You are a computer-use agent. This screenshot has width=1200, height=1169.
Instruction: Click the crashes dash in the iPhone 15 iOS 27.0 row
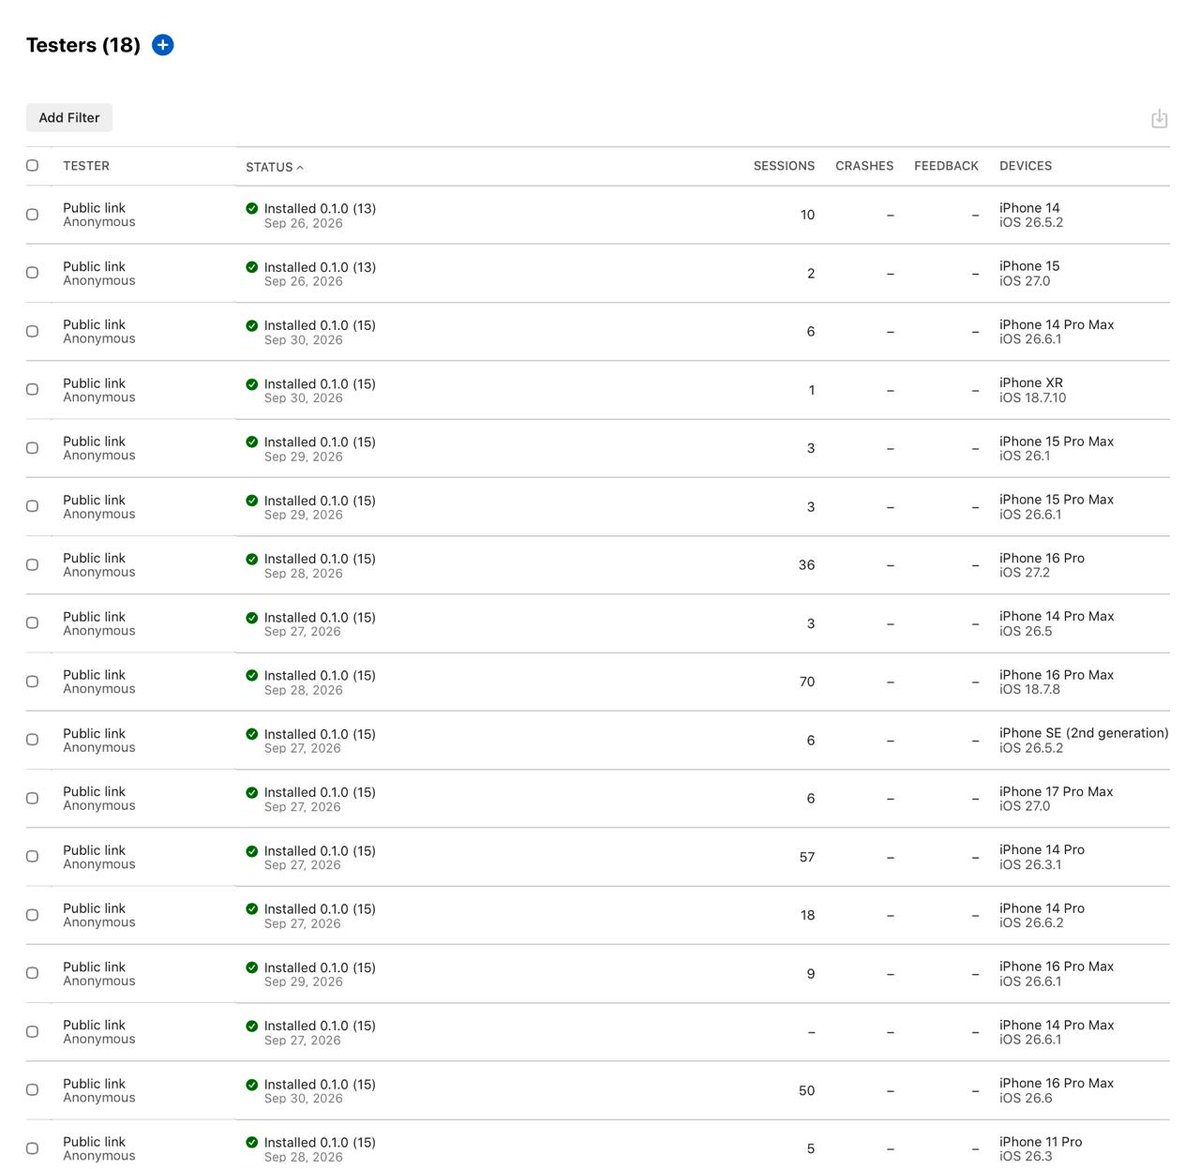890,274
